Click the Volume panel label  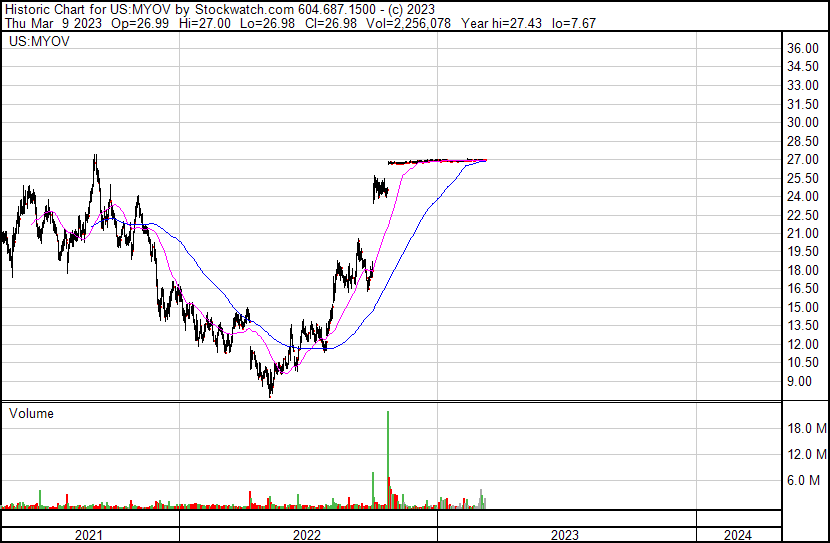(31, 413)
